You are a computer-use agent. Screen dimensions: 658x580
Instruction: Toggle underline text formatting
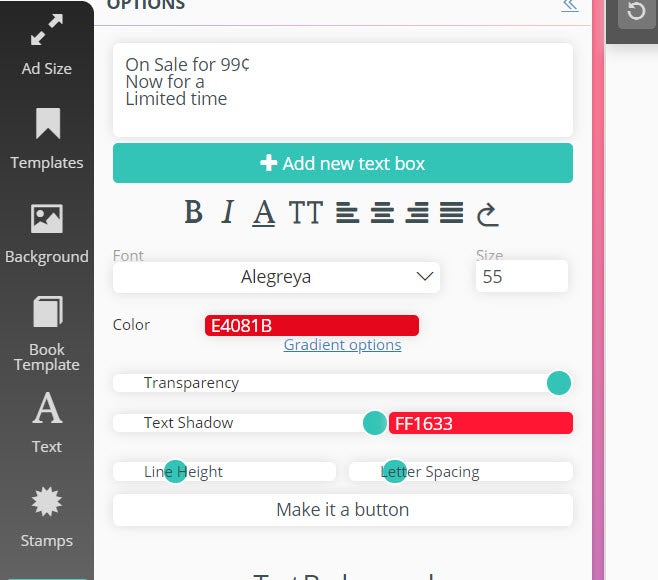[263, 212]
